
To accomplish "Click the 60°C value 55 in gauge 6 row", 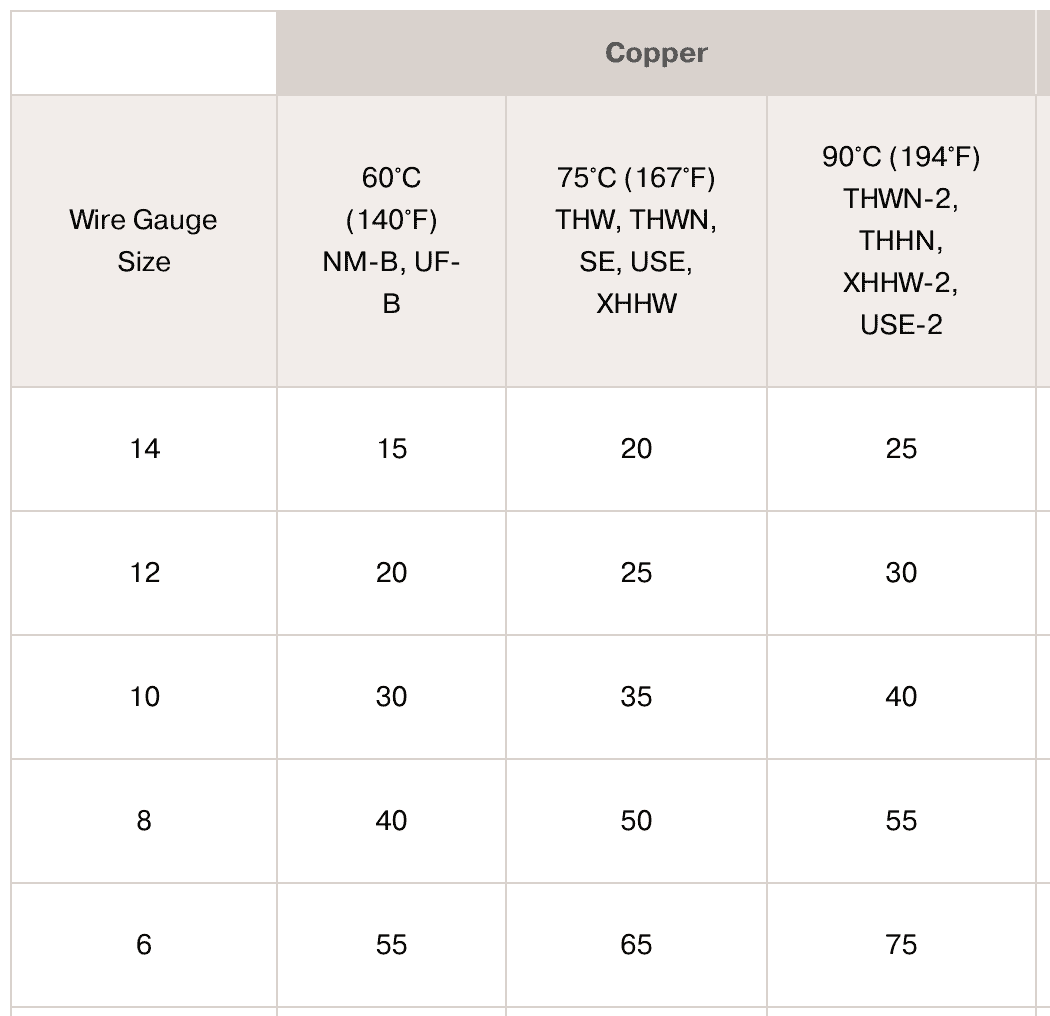I will click(x=392, y=945).
